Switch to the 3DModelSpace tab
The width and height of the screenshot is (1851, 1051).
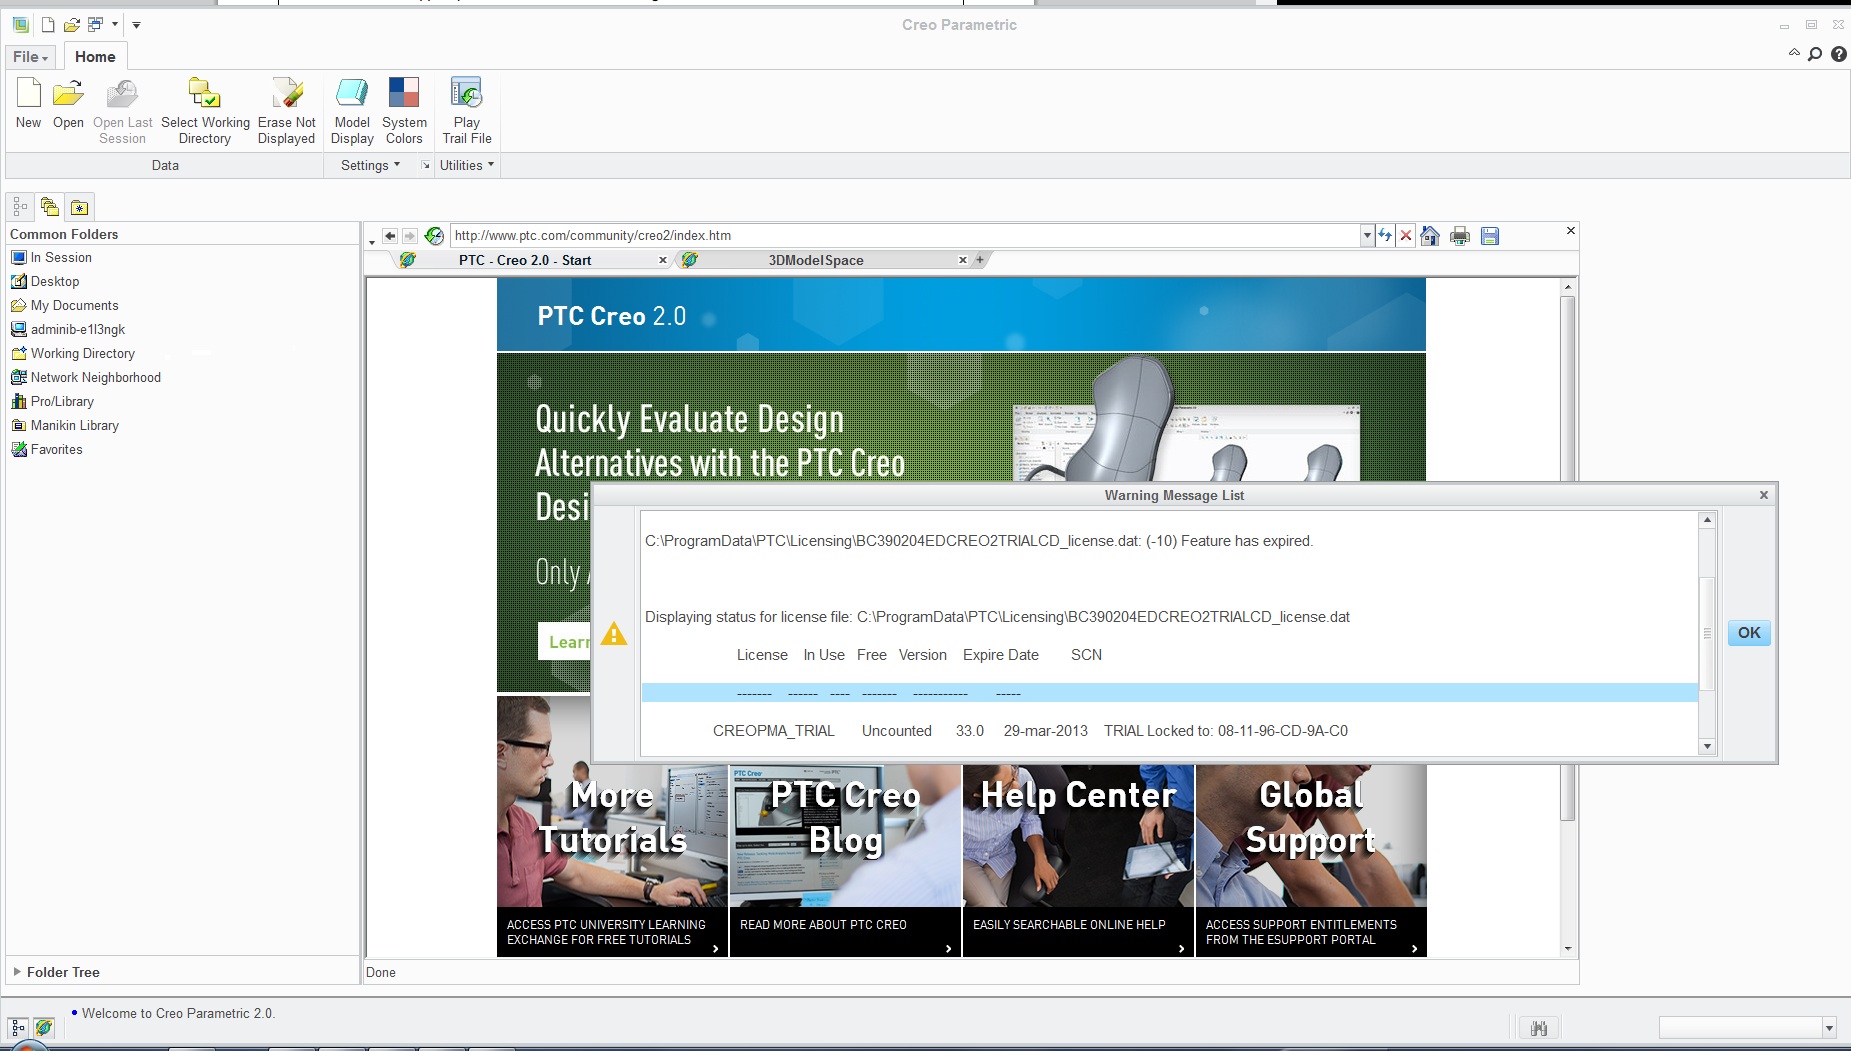point(816,260)
